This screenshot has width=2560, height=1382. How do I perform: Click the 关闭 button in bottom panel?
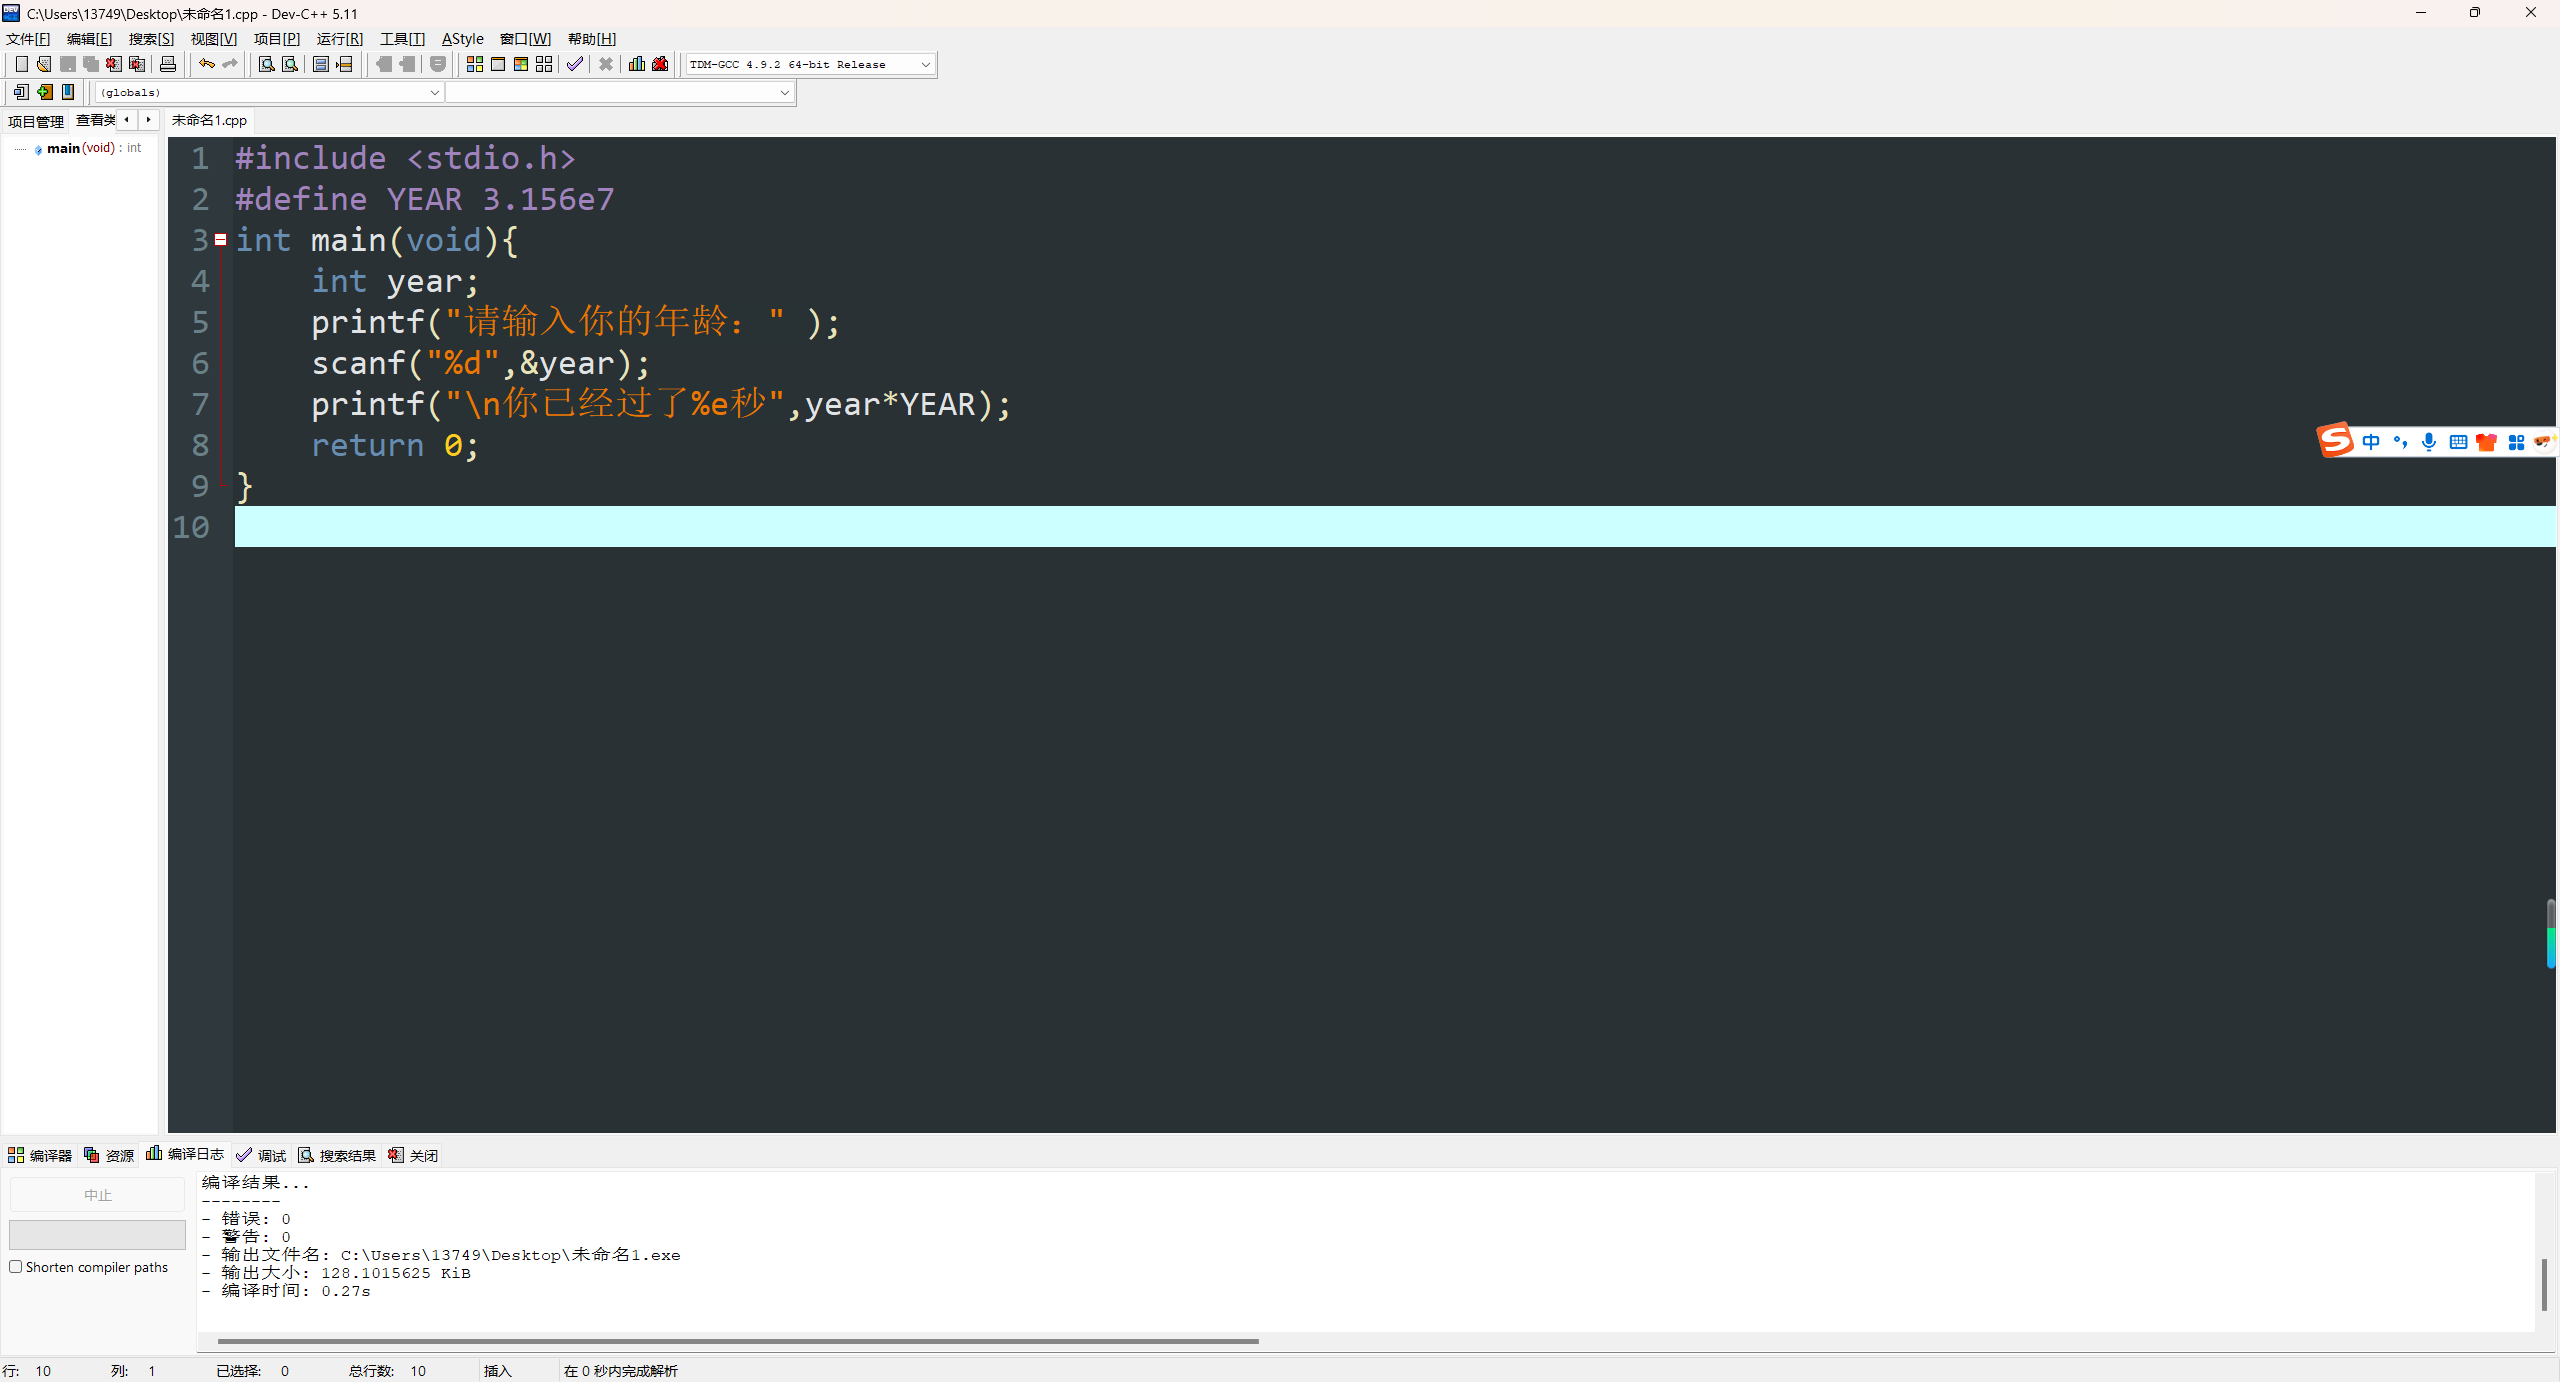coord(414,1155)
